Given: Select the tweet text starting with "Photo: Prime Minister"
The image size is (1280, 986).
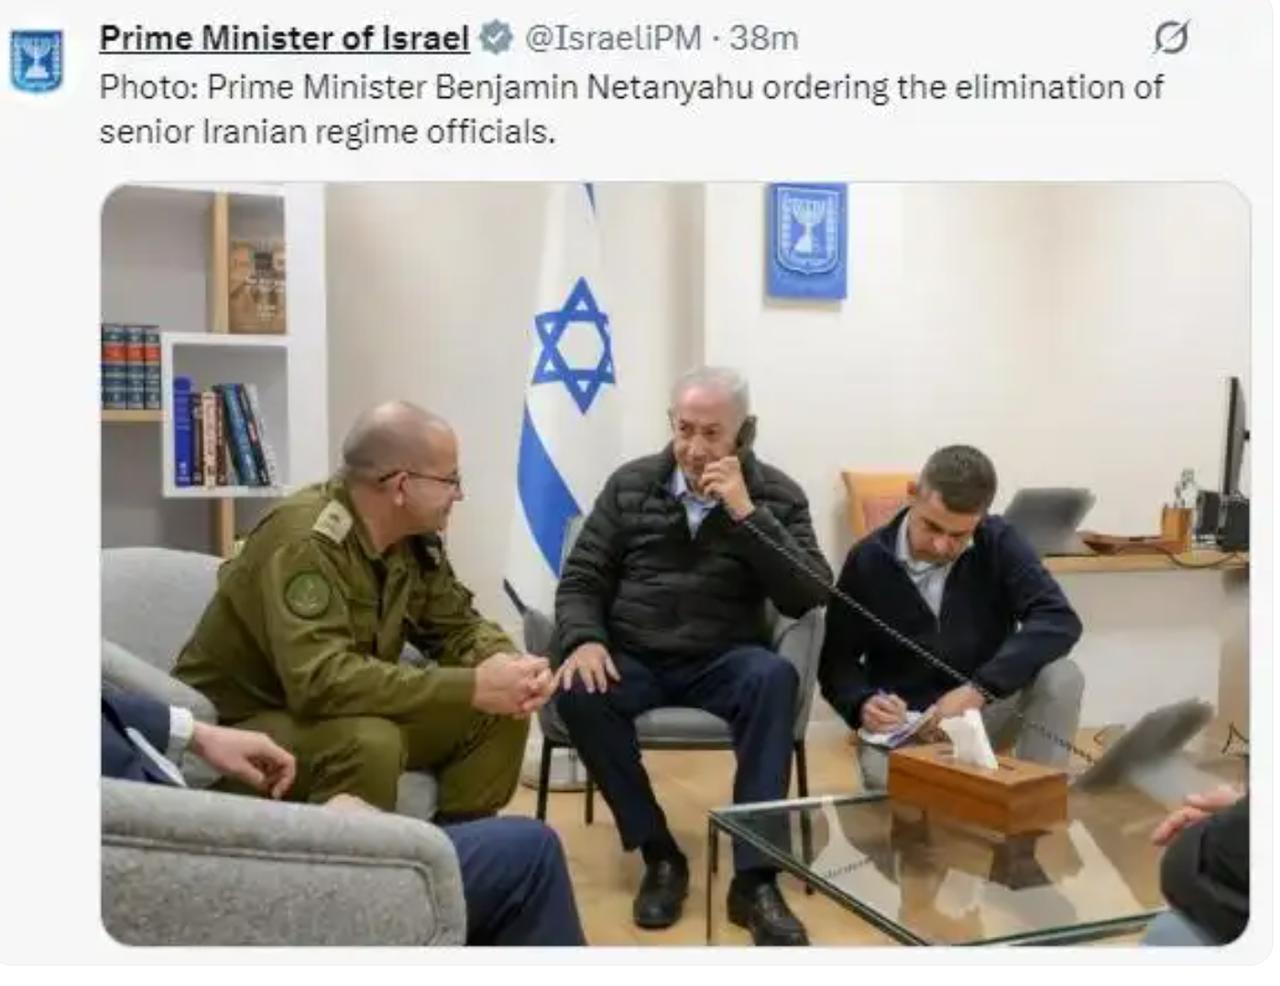Looking at the screenshot, I should point(631,109).
